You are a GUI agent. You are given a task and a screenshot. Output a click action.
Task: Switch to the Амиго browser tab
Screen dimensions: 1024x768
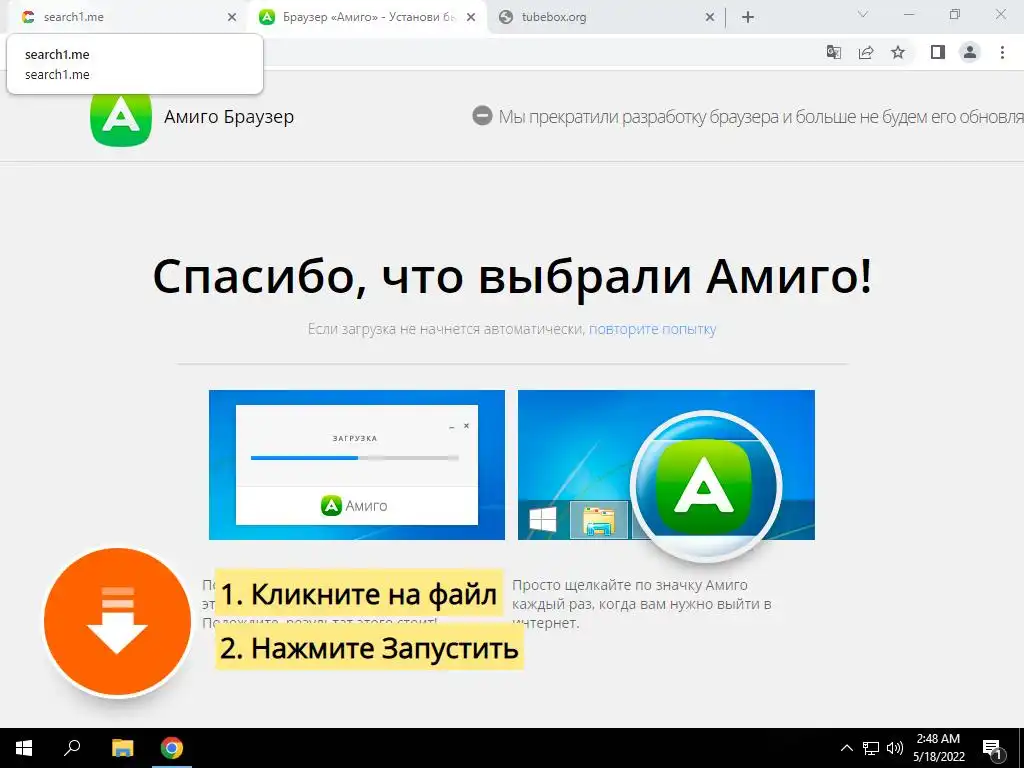(x=368, y=17)
